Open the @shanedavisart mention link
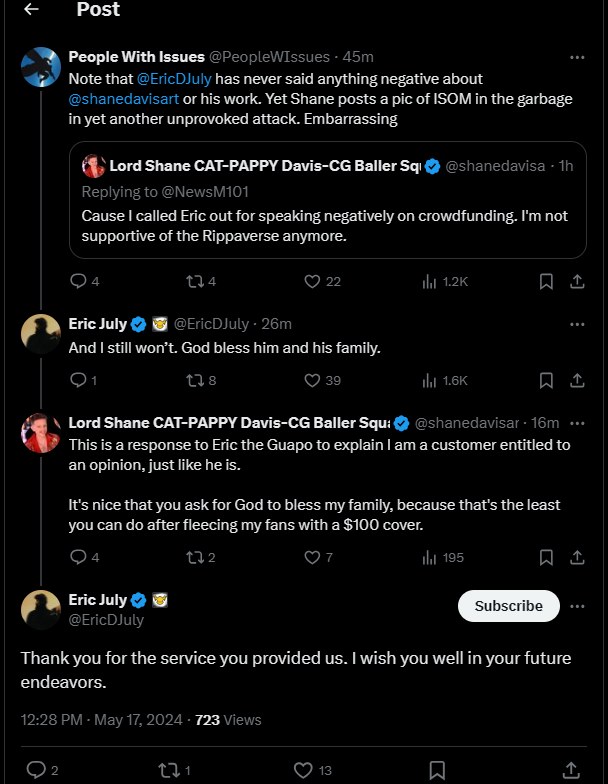Screen dimensions: 608x784 (124, 99)
